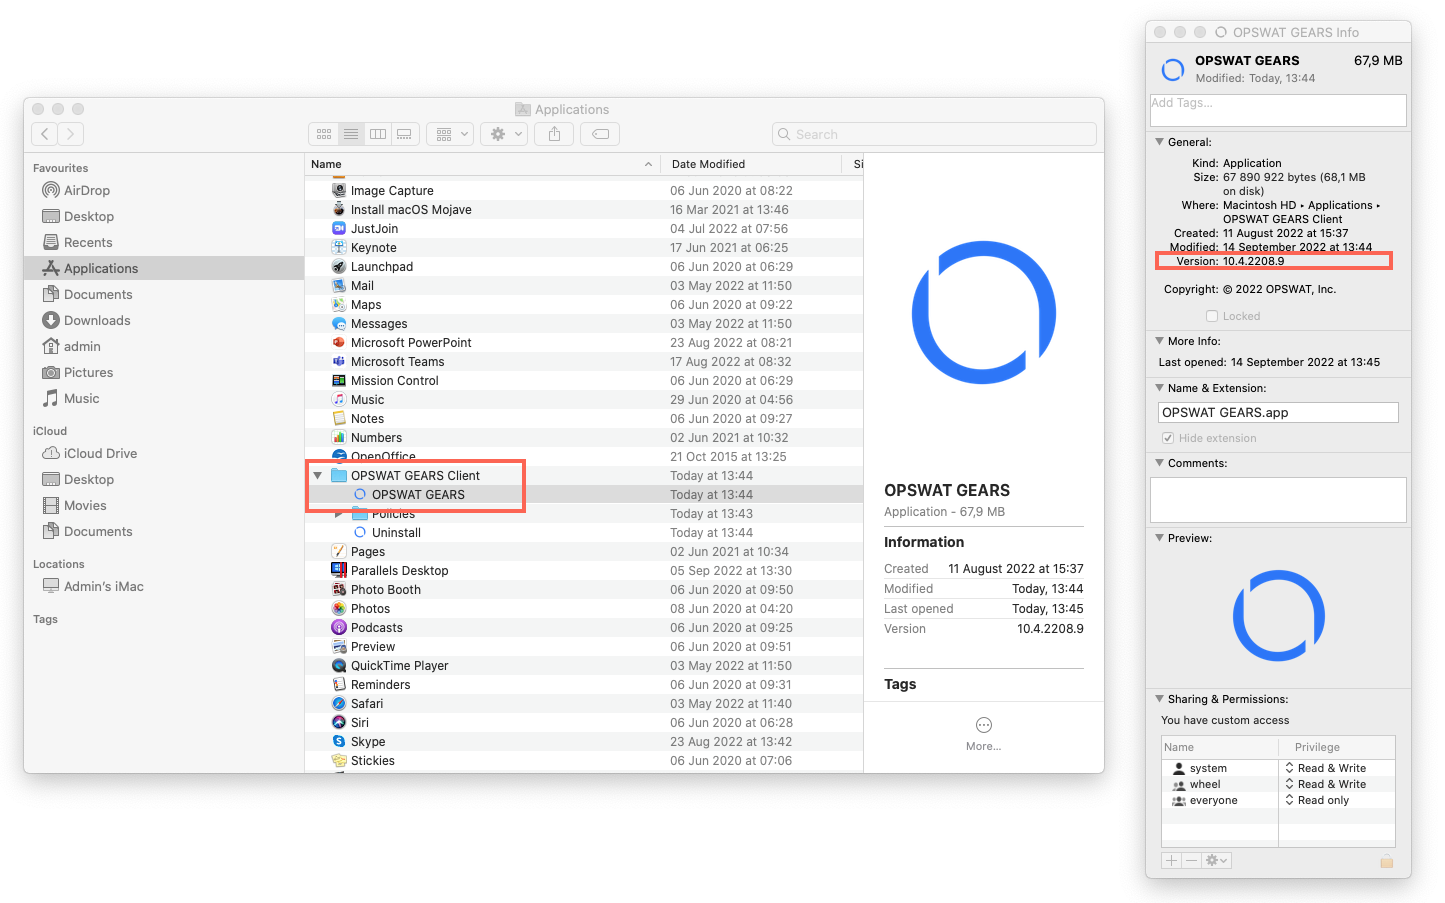Click the large OPSWAT GEARS preview icon
Screen dimensions: 1445x903
(984, 312)
